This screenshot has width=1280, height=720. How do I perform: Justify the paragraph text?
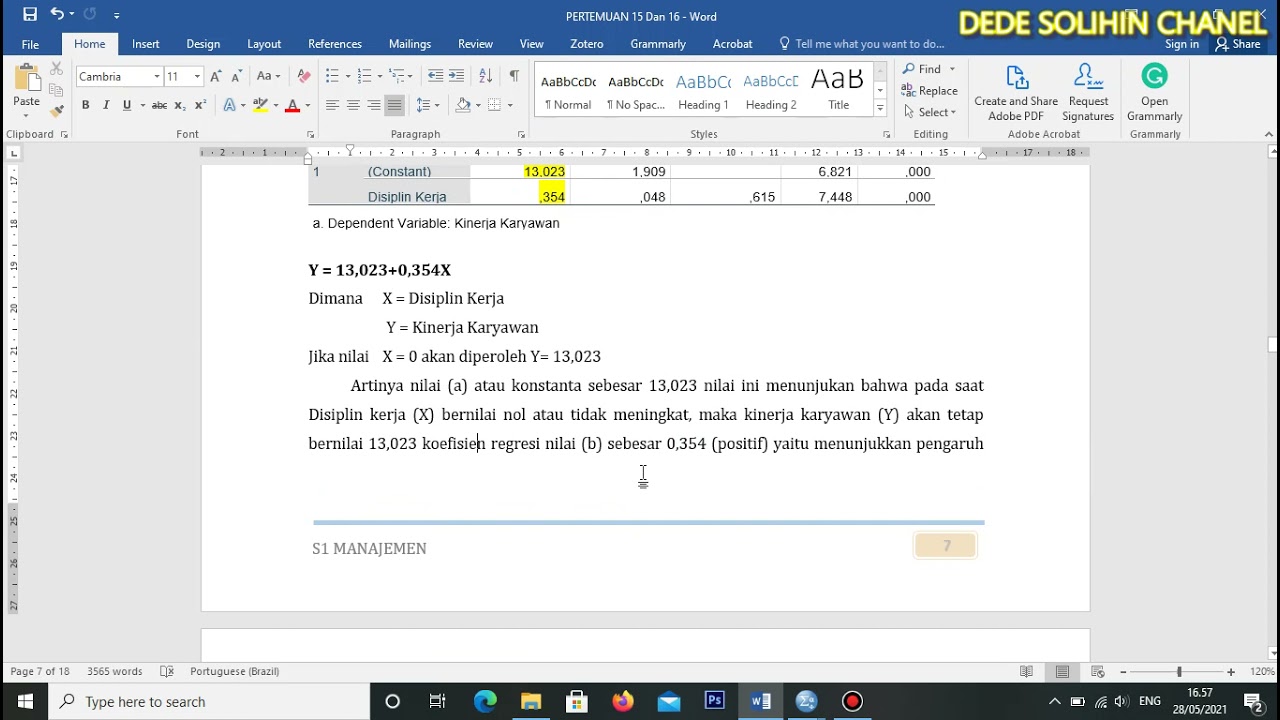[394, 105]
